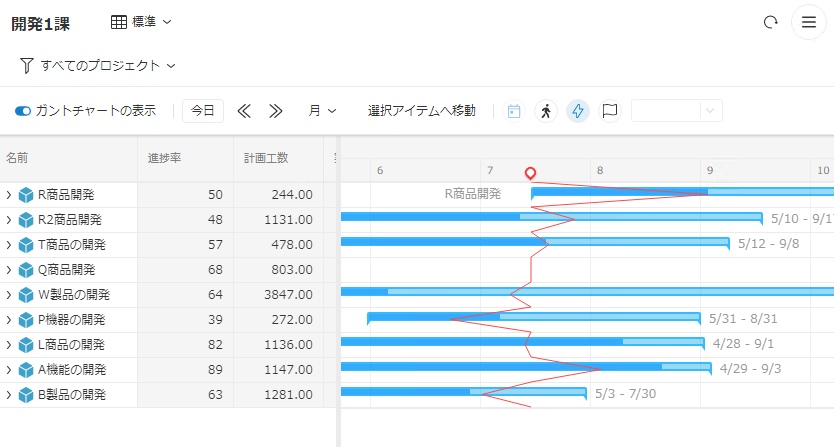The image size is (834, 447).
Task: Click the 今日 button
Action: point(202,111)
